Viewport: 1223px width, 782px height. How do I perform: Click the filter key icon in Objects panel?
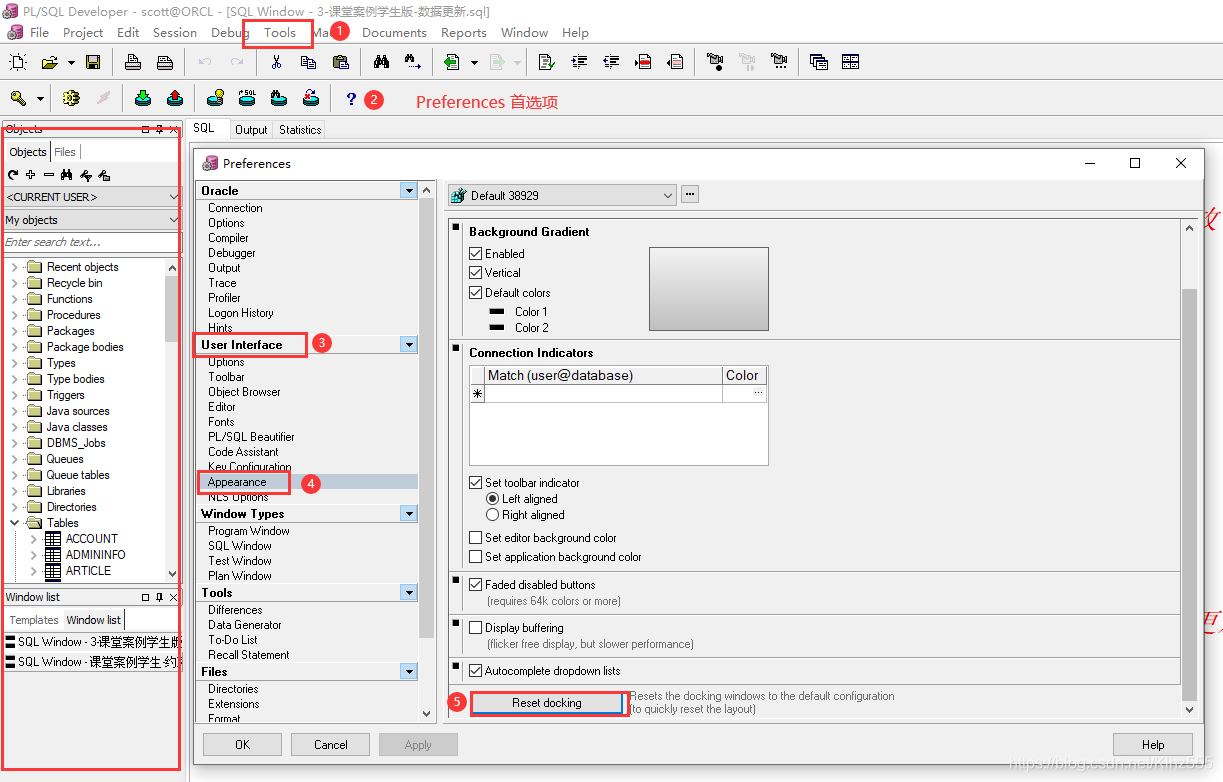point(85,175)
